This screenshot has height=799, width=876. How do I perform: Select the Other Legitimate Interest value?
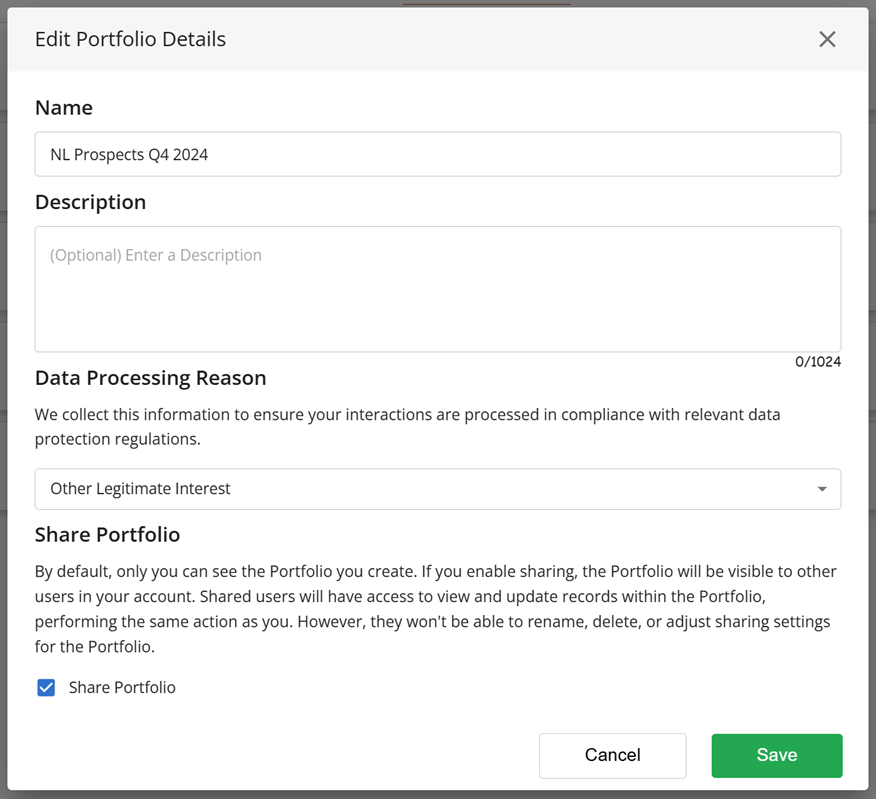[140, 489]
